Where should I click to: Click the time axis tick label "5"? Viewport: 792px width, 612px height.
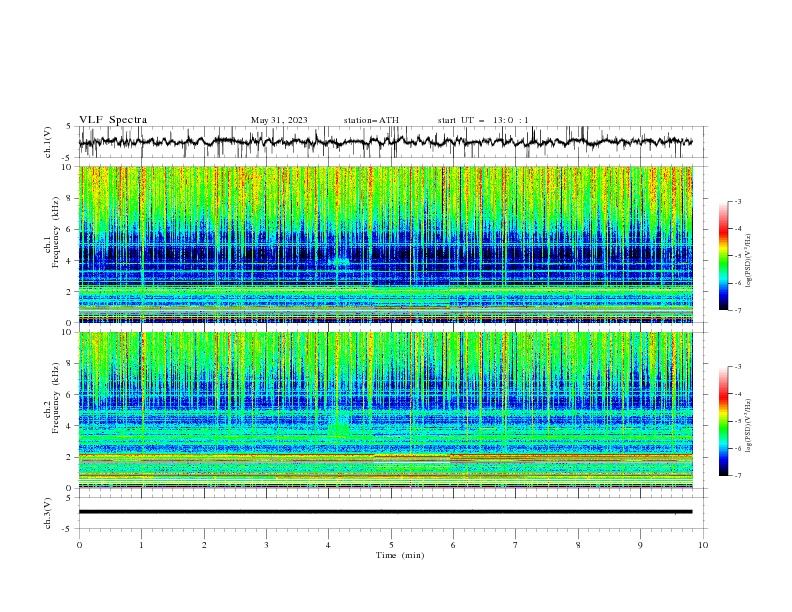[x=391, y=545]
